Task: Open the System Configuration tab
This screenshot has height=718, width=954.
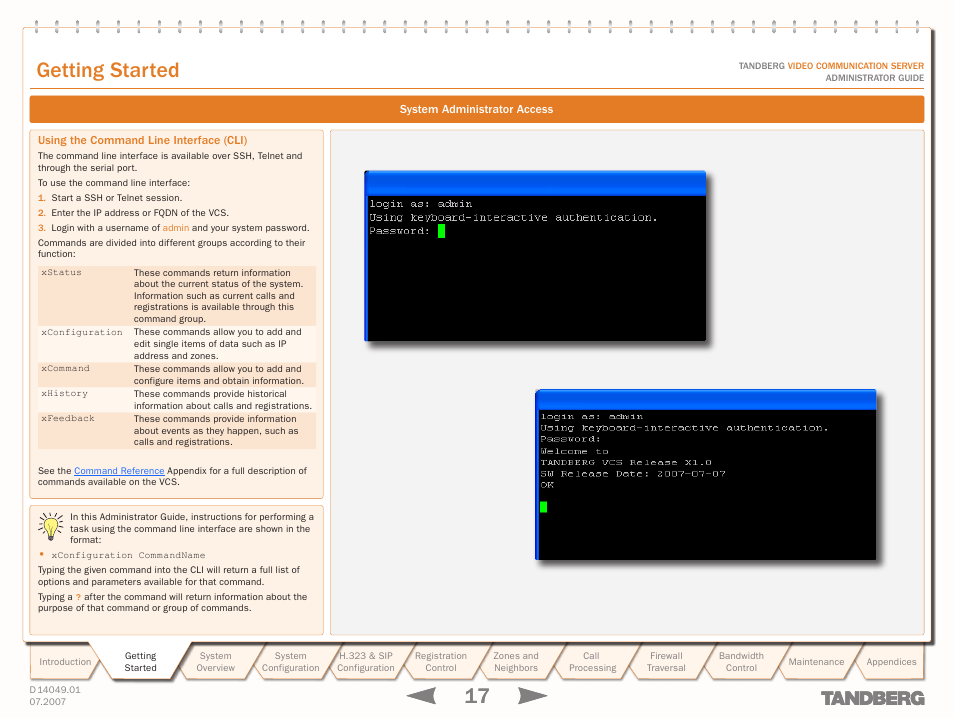Action: (x=290, y=662)
